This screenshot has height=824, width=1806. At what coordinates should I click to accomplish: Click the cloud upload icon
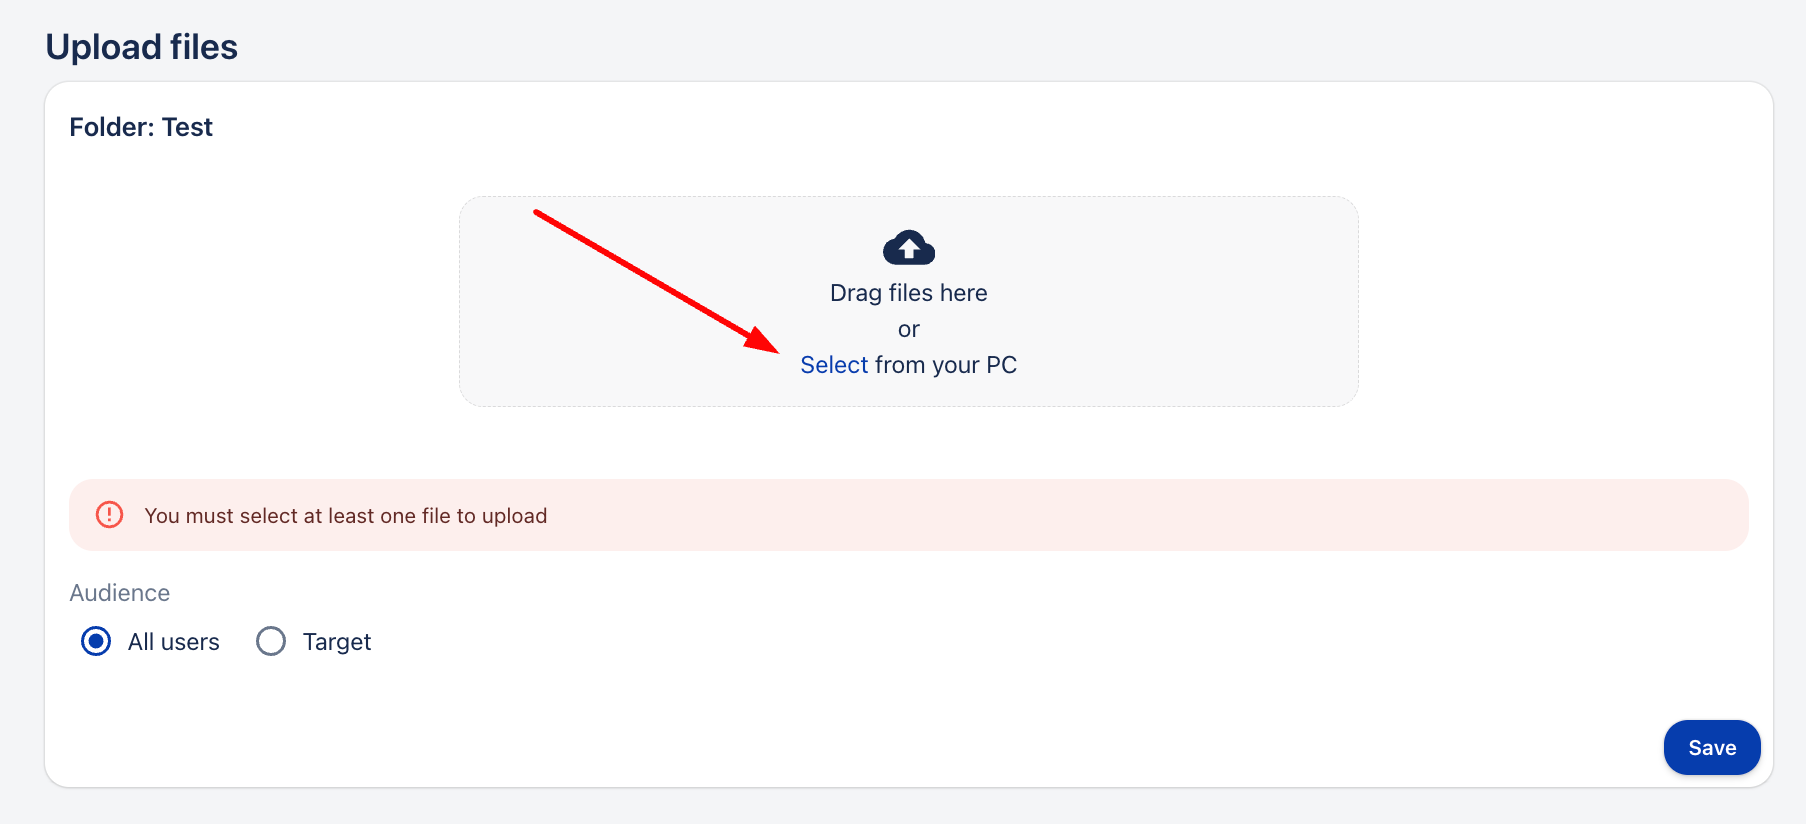908,248
